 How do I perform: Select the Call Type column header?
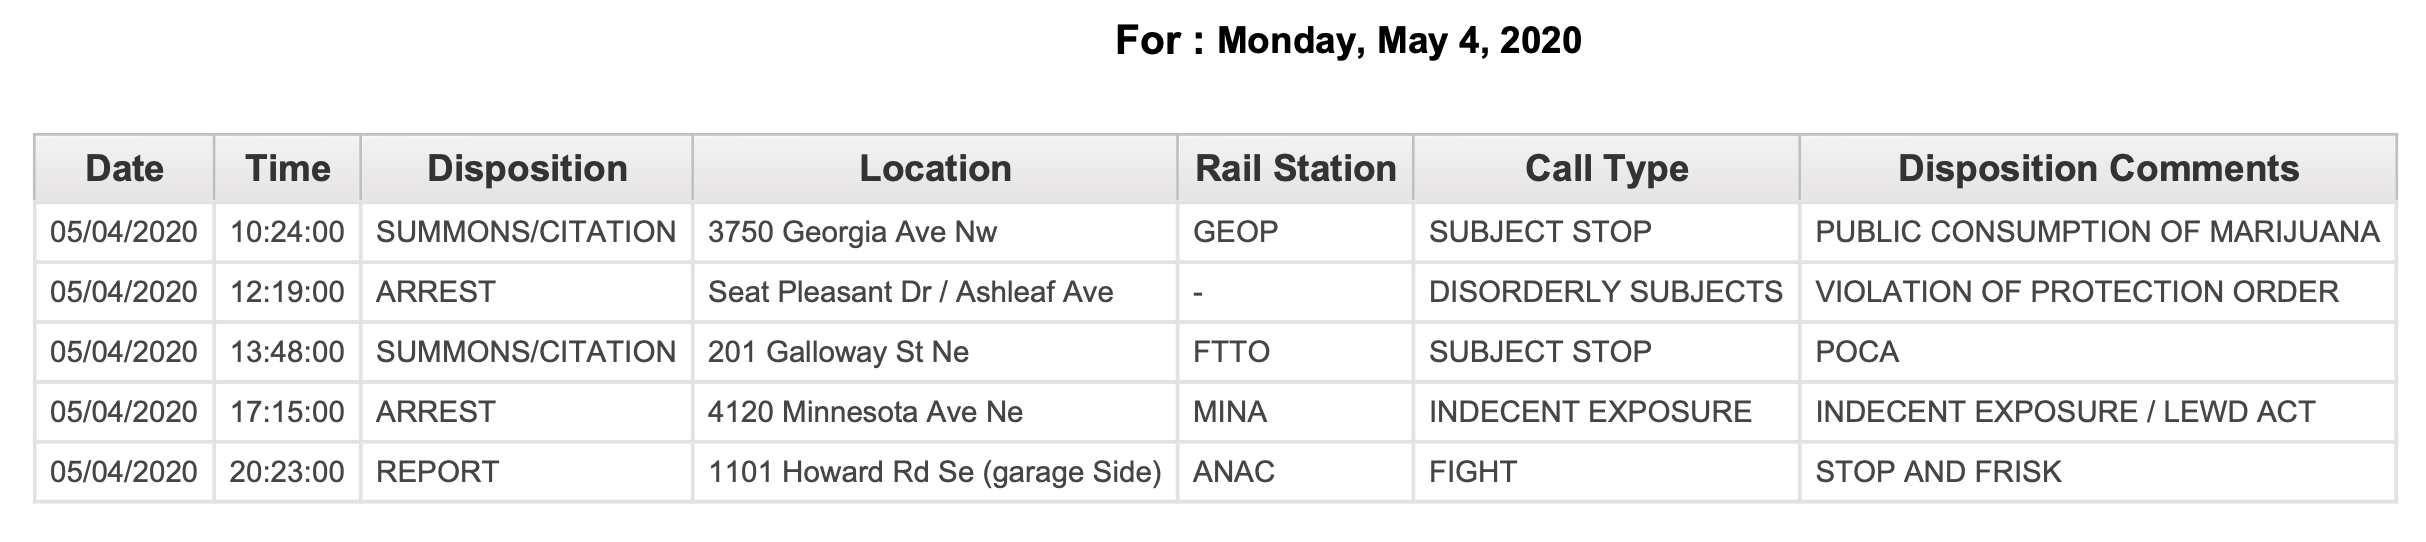(1606, 168)
